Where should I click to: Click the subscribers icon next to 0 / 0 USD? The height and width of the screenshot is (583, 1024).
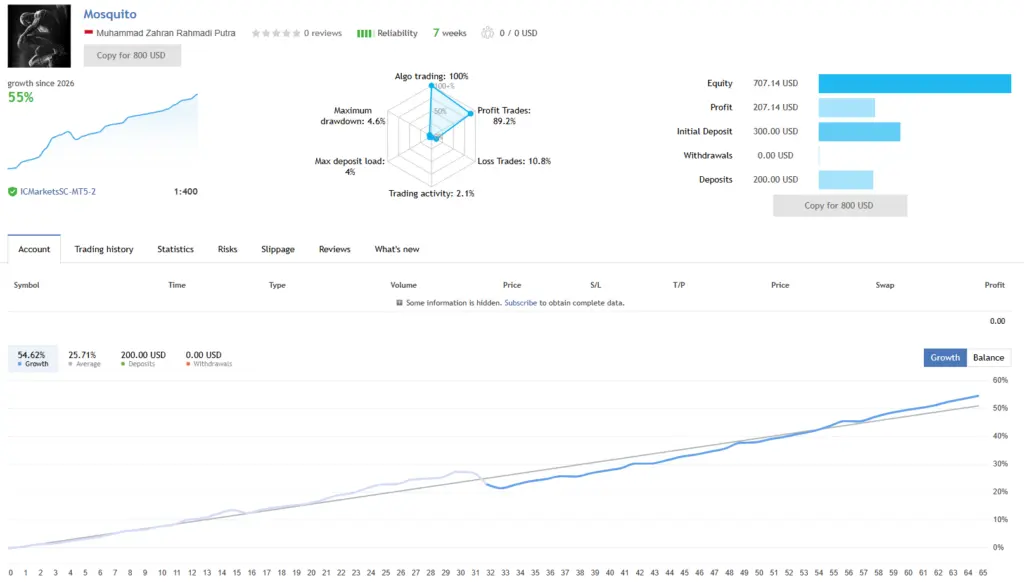487,33
